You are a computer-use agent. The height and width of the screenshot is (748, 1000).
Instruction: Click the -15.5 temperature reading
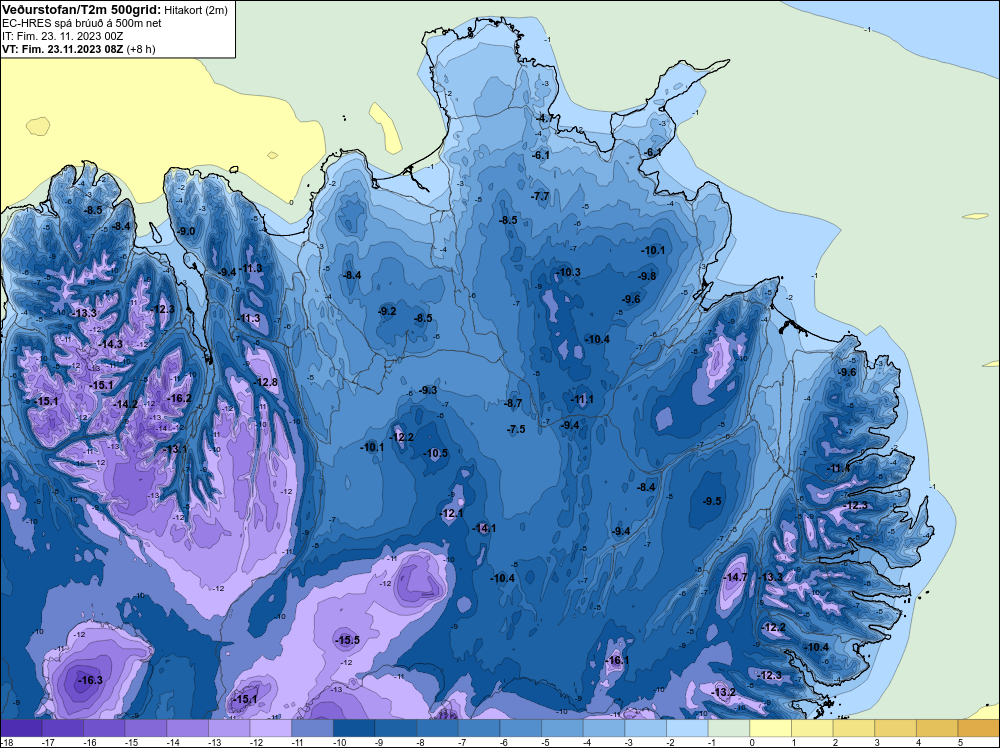click(x=348, y=640)
